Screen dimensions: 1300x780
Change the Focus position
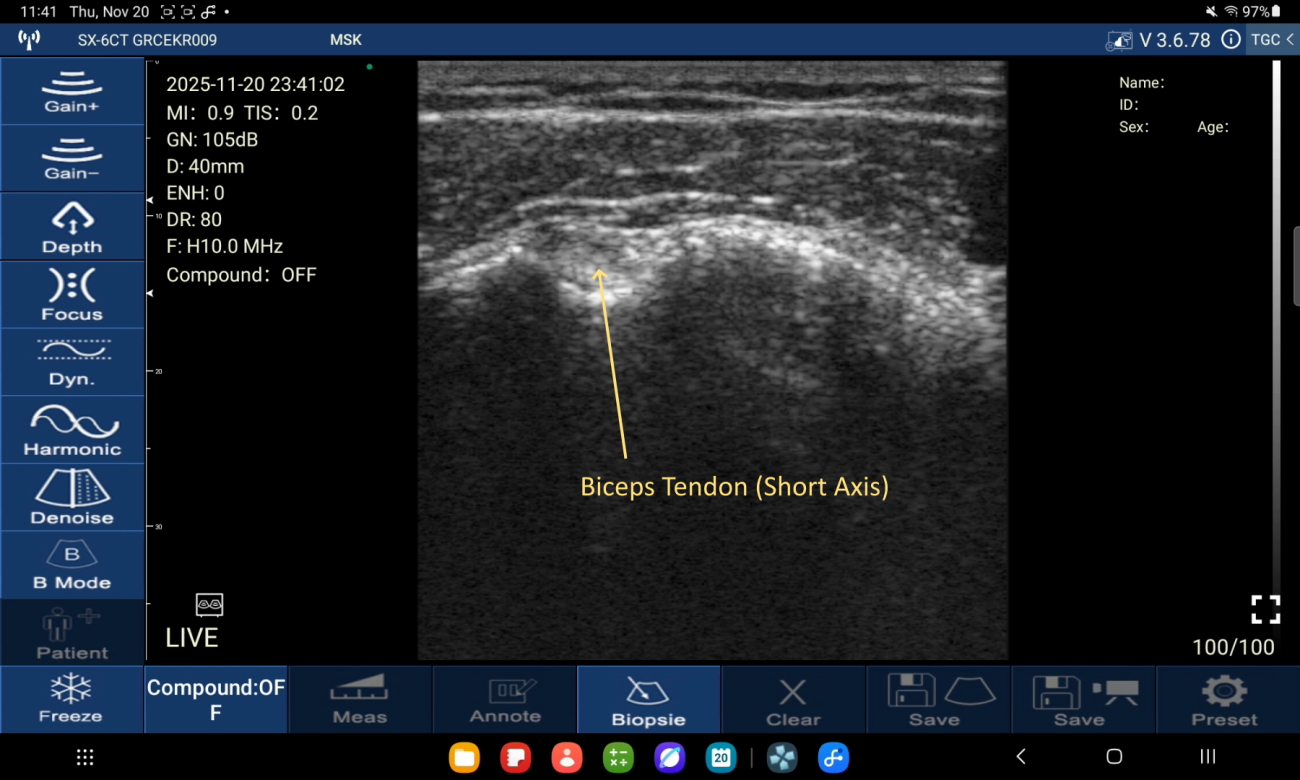pos(72,294)
